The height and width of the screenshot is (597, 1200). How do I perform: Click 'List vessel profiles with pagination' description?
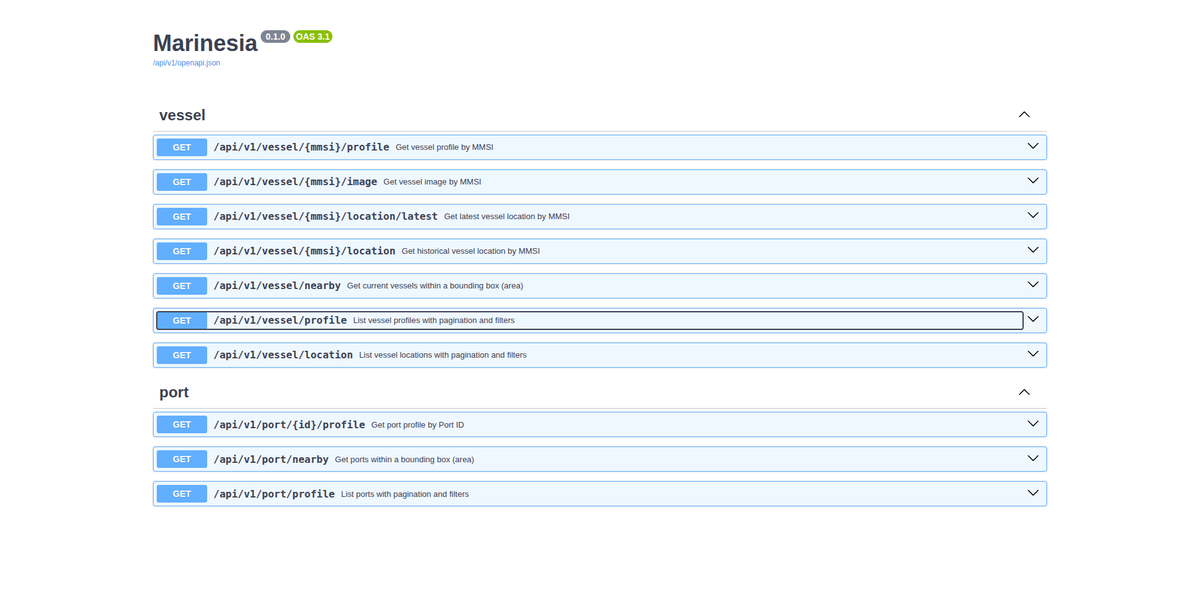(x=434, y=320)
